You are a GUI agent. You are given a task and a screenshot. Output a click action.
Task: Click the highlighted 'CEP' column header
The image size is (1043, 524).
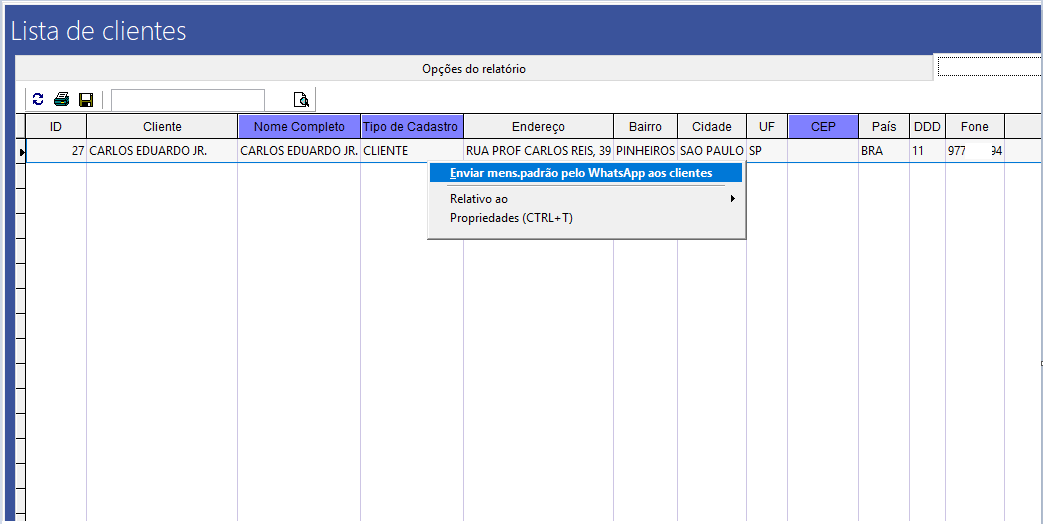[822, 127]
